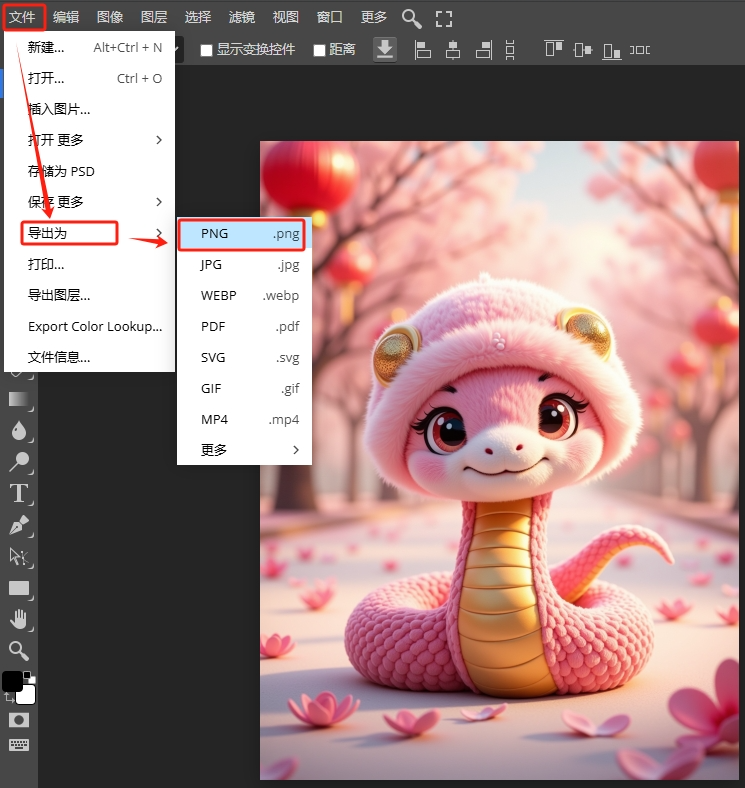Choose 存储为 PSD menu entry
Viewport: 745px width, 788px height.
pyautogui.click(x=89, y=171)
